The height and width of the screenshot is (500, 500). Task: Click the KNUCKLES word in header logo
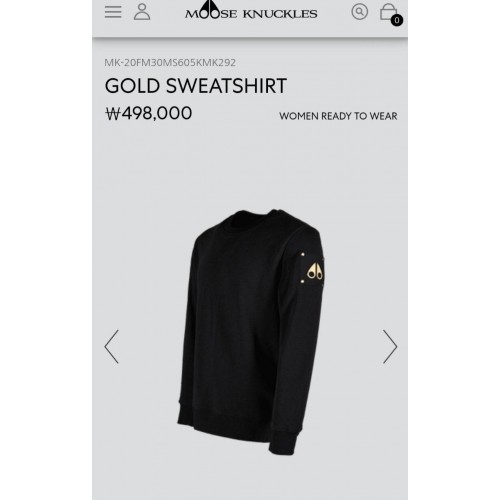click(x=280, y=14)
